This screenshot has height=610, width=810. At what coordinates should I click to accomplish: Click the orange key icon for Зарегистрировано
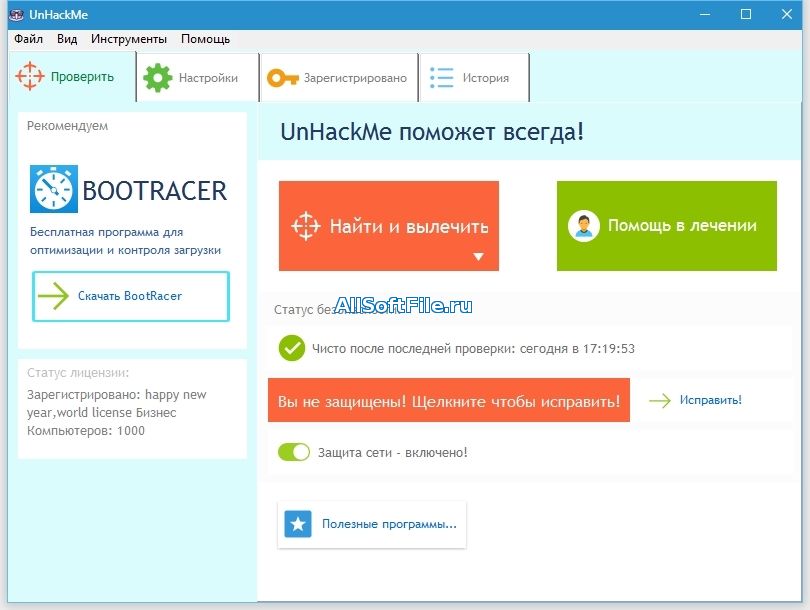(283, 78)
